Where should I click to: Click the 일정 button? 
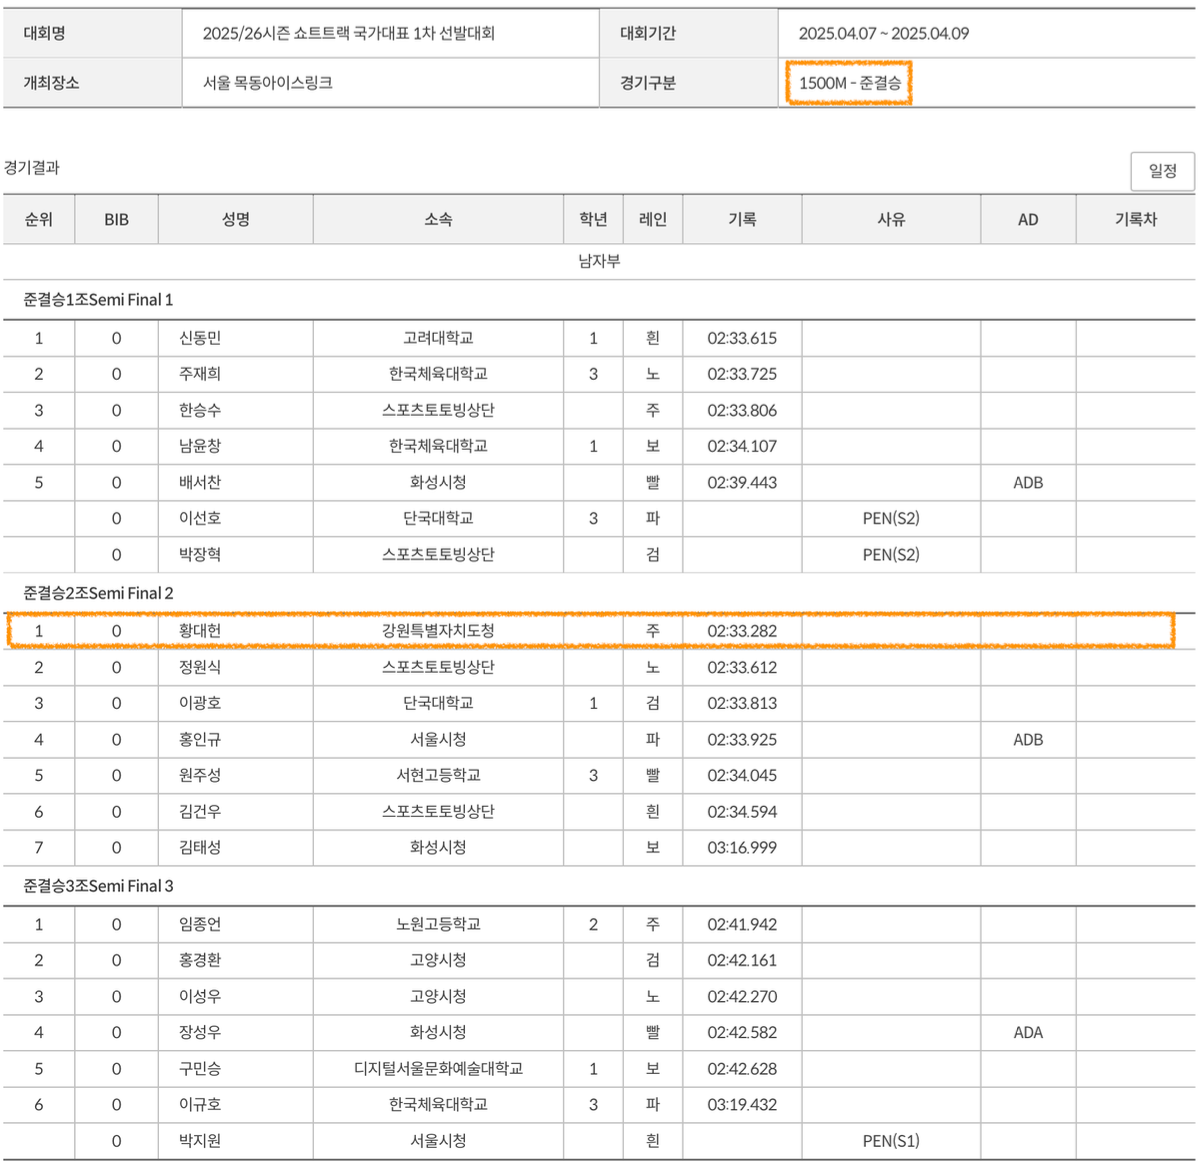click(x=1162, y=171)
